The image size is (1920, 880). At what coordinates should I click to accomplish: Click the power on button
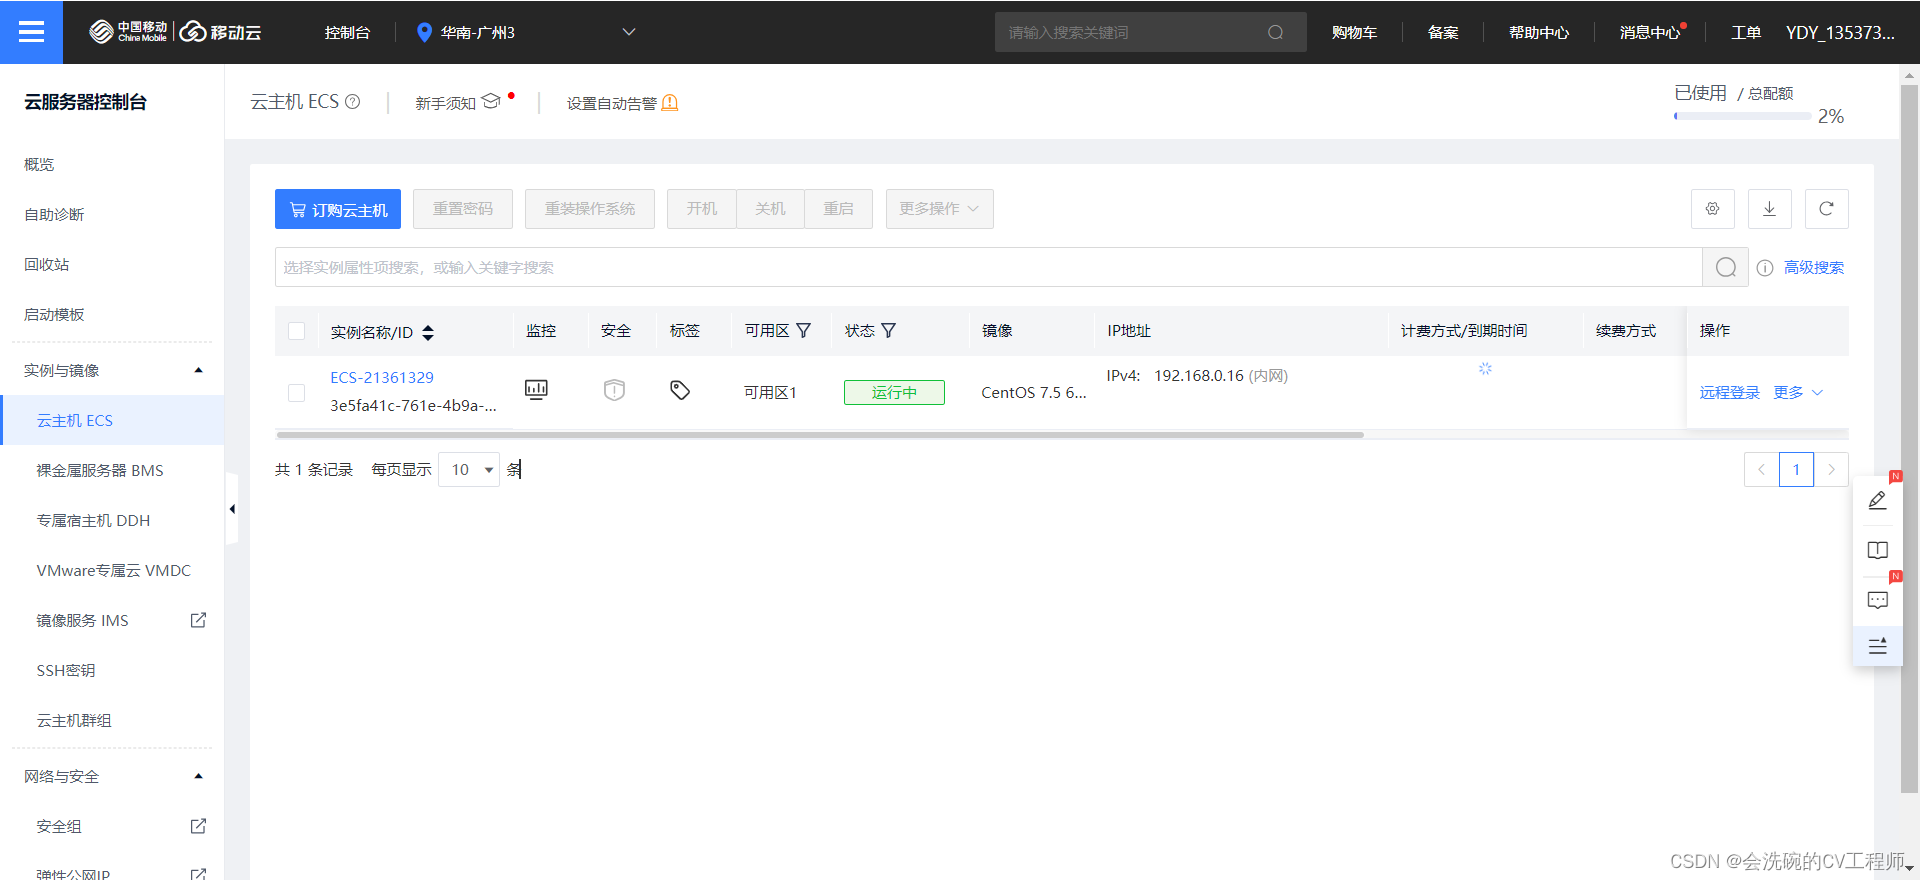click(x=702, y=209)
